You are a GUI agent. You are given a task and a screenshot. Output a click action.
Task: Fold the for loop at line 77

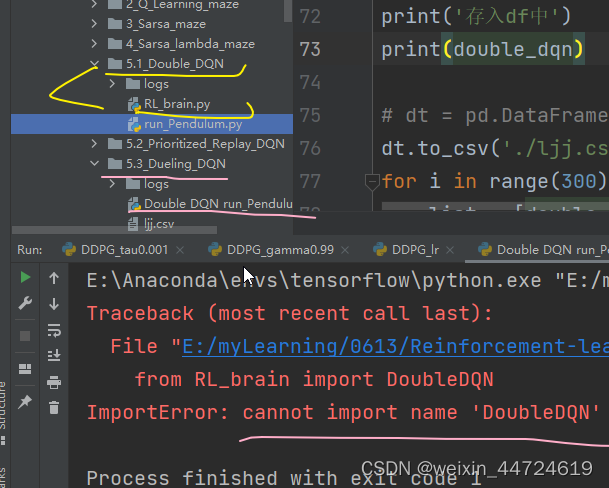[372, 181]
